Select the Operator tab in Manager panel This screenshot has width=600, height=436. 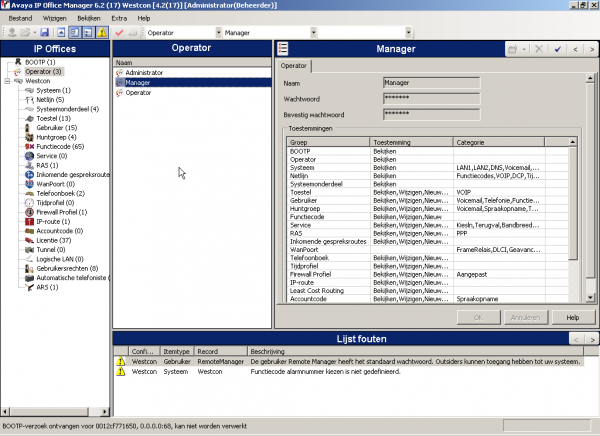[x=293, y=66]
